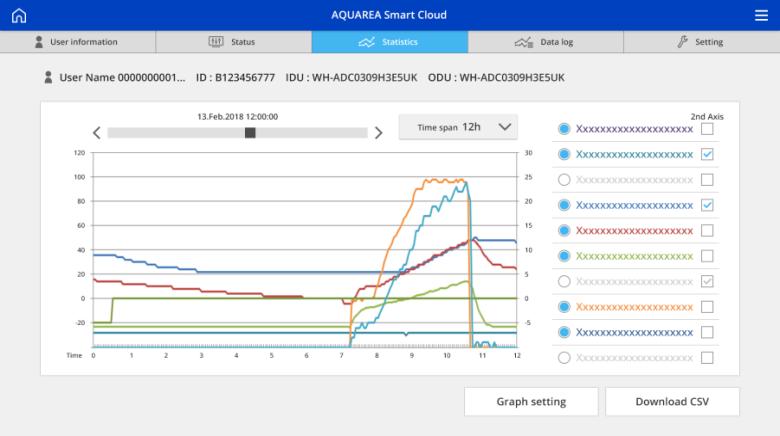Enable the seventh greyed-out series radio button

564,282
